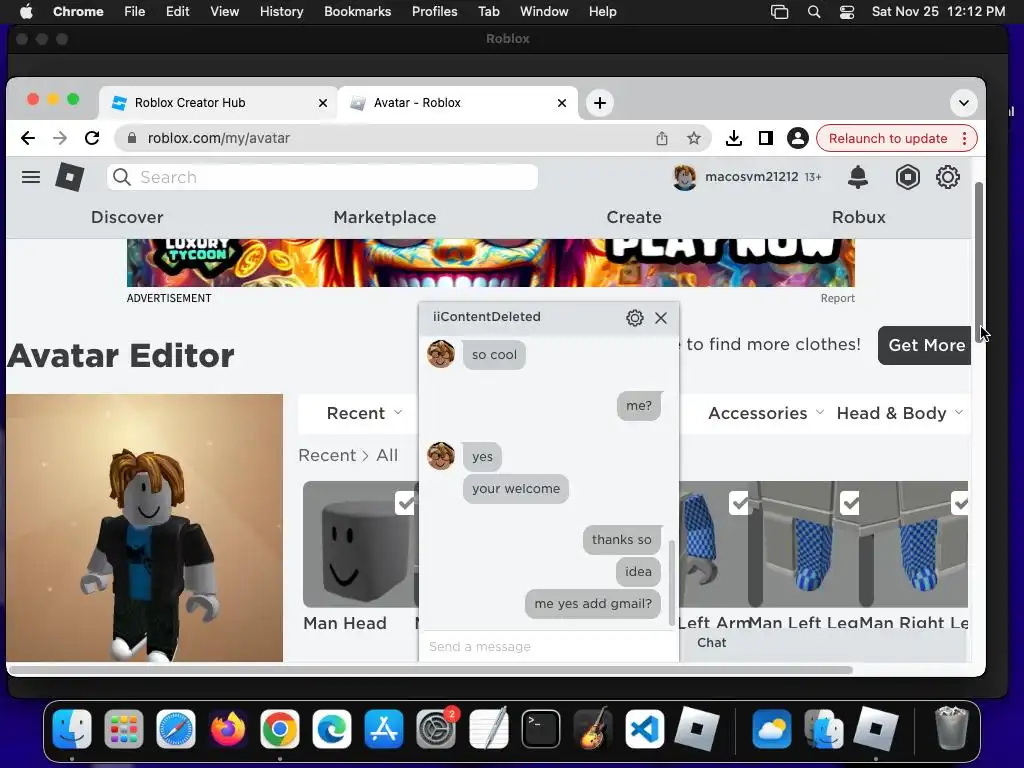Open the notifications bell
This screenshot has height=768, width=1024.
tap(857, 177)
